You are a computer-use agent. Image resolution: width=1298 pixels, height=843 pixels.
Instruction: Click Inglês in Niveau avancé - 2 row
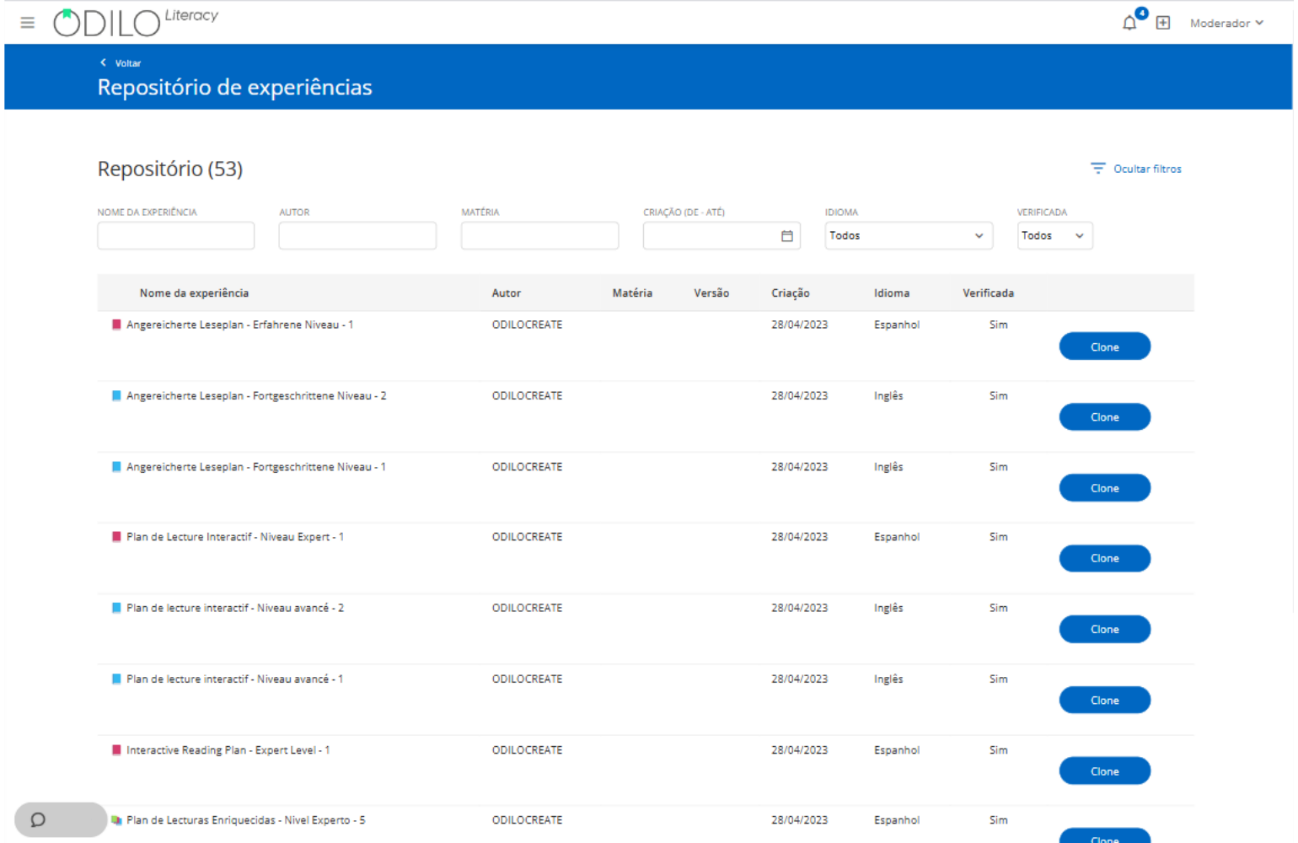coord(888,608)
